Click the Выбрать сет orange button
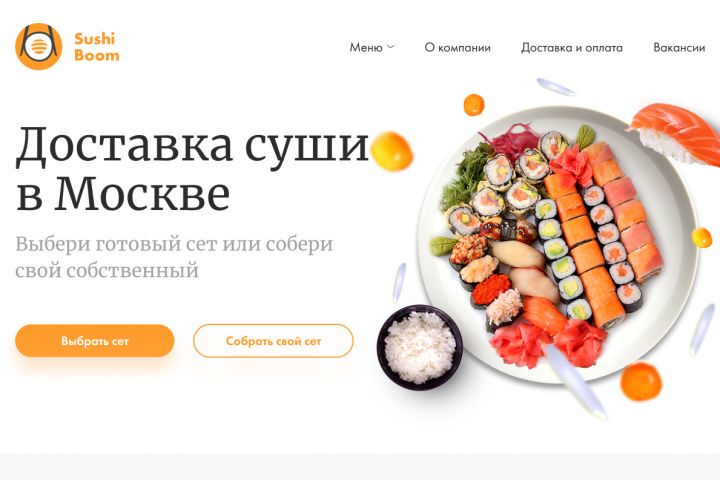 [x=95, y=341]
